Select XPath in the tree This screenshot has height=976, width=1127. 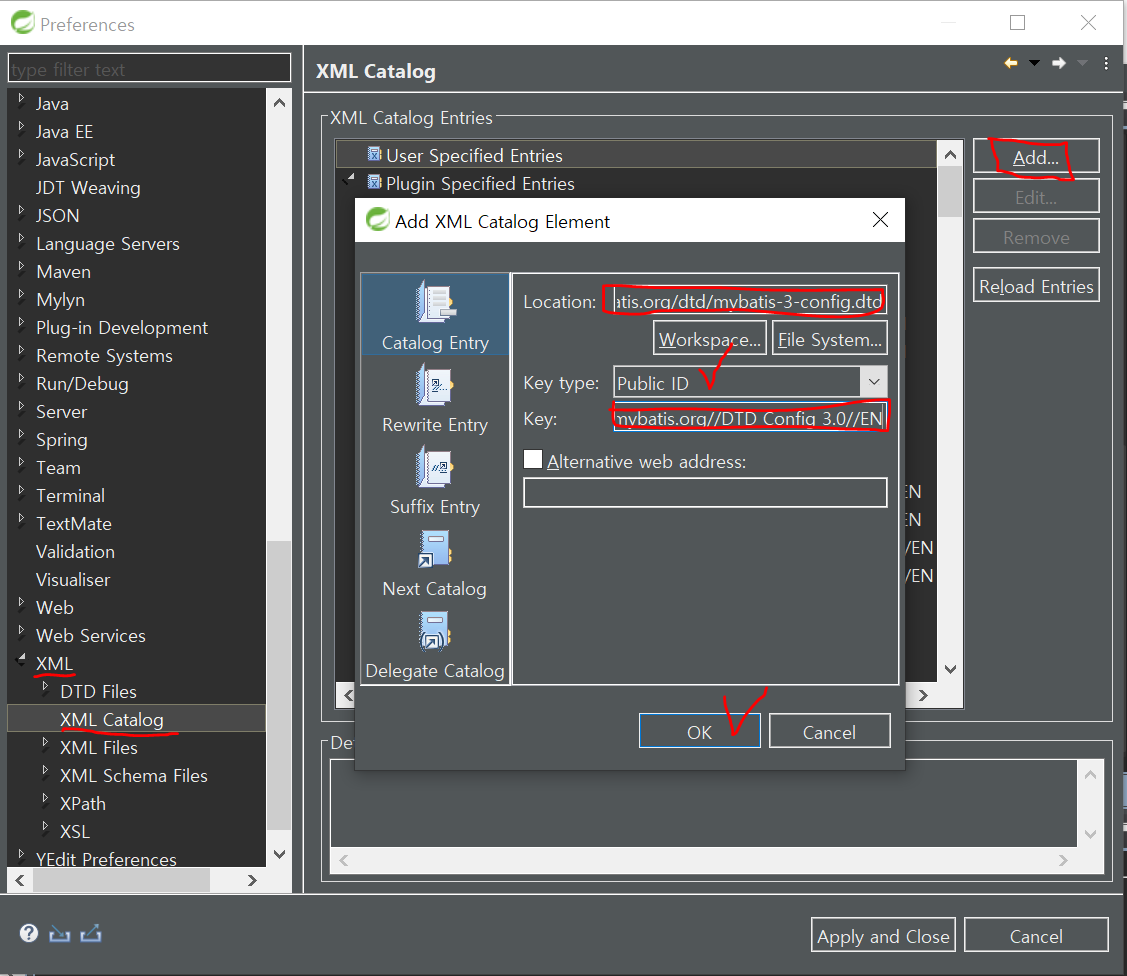click(83, 803)
